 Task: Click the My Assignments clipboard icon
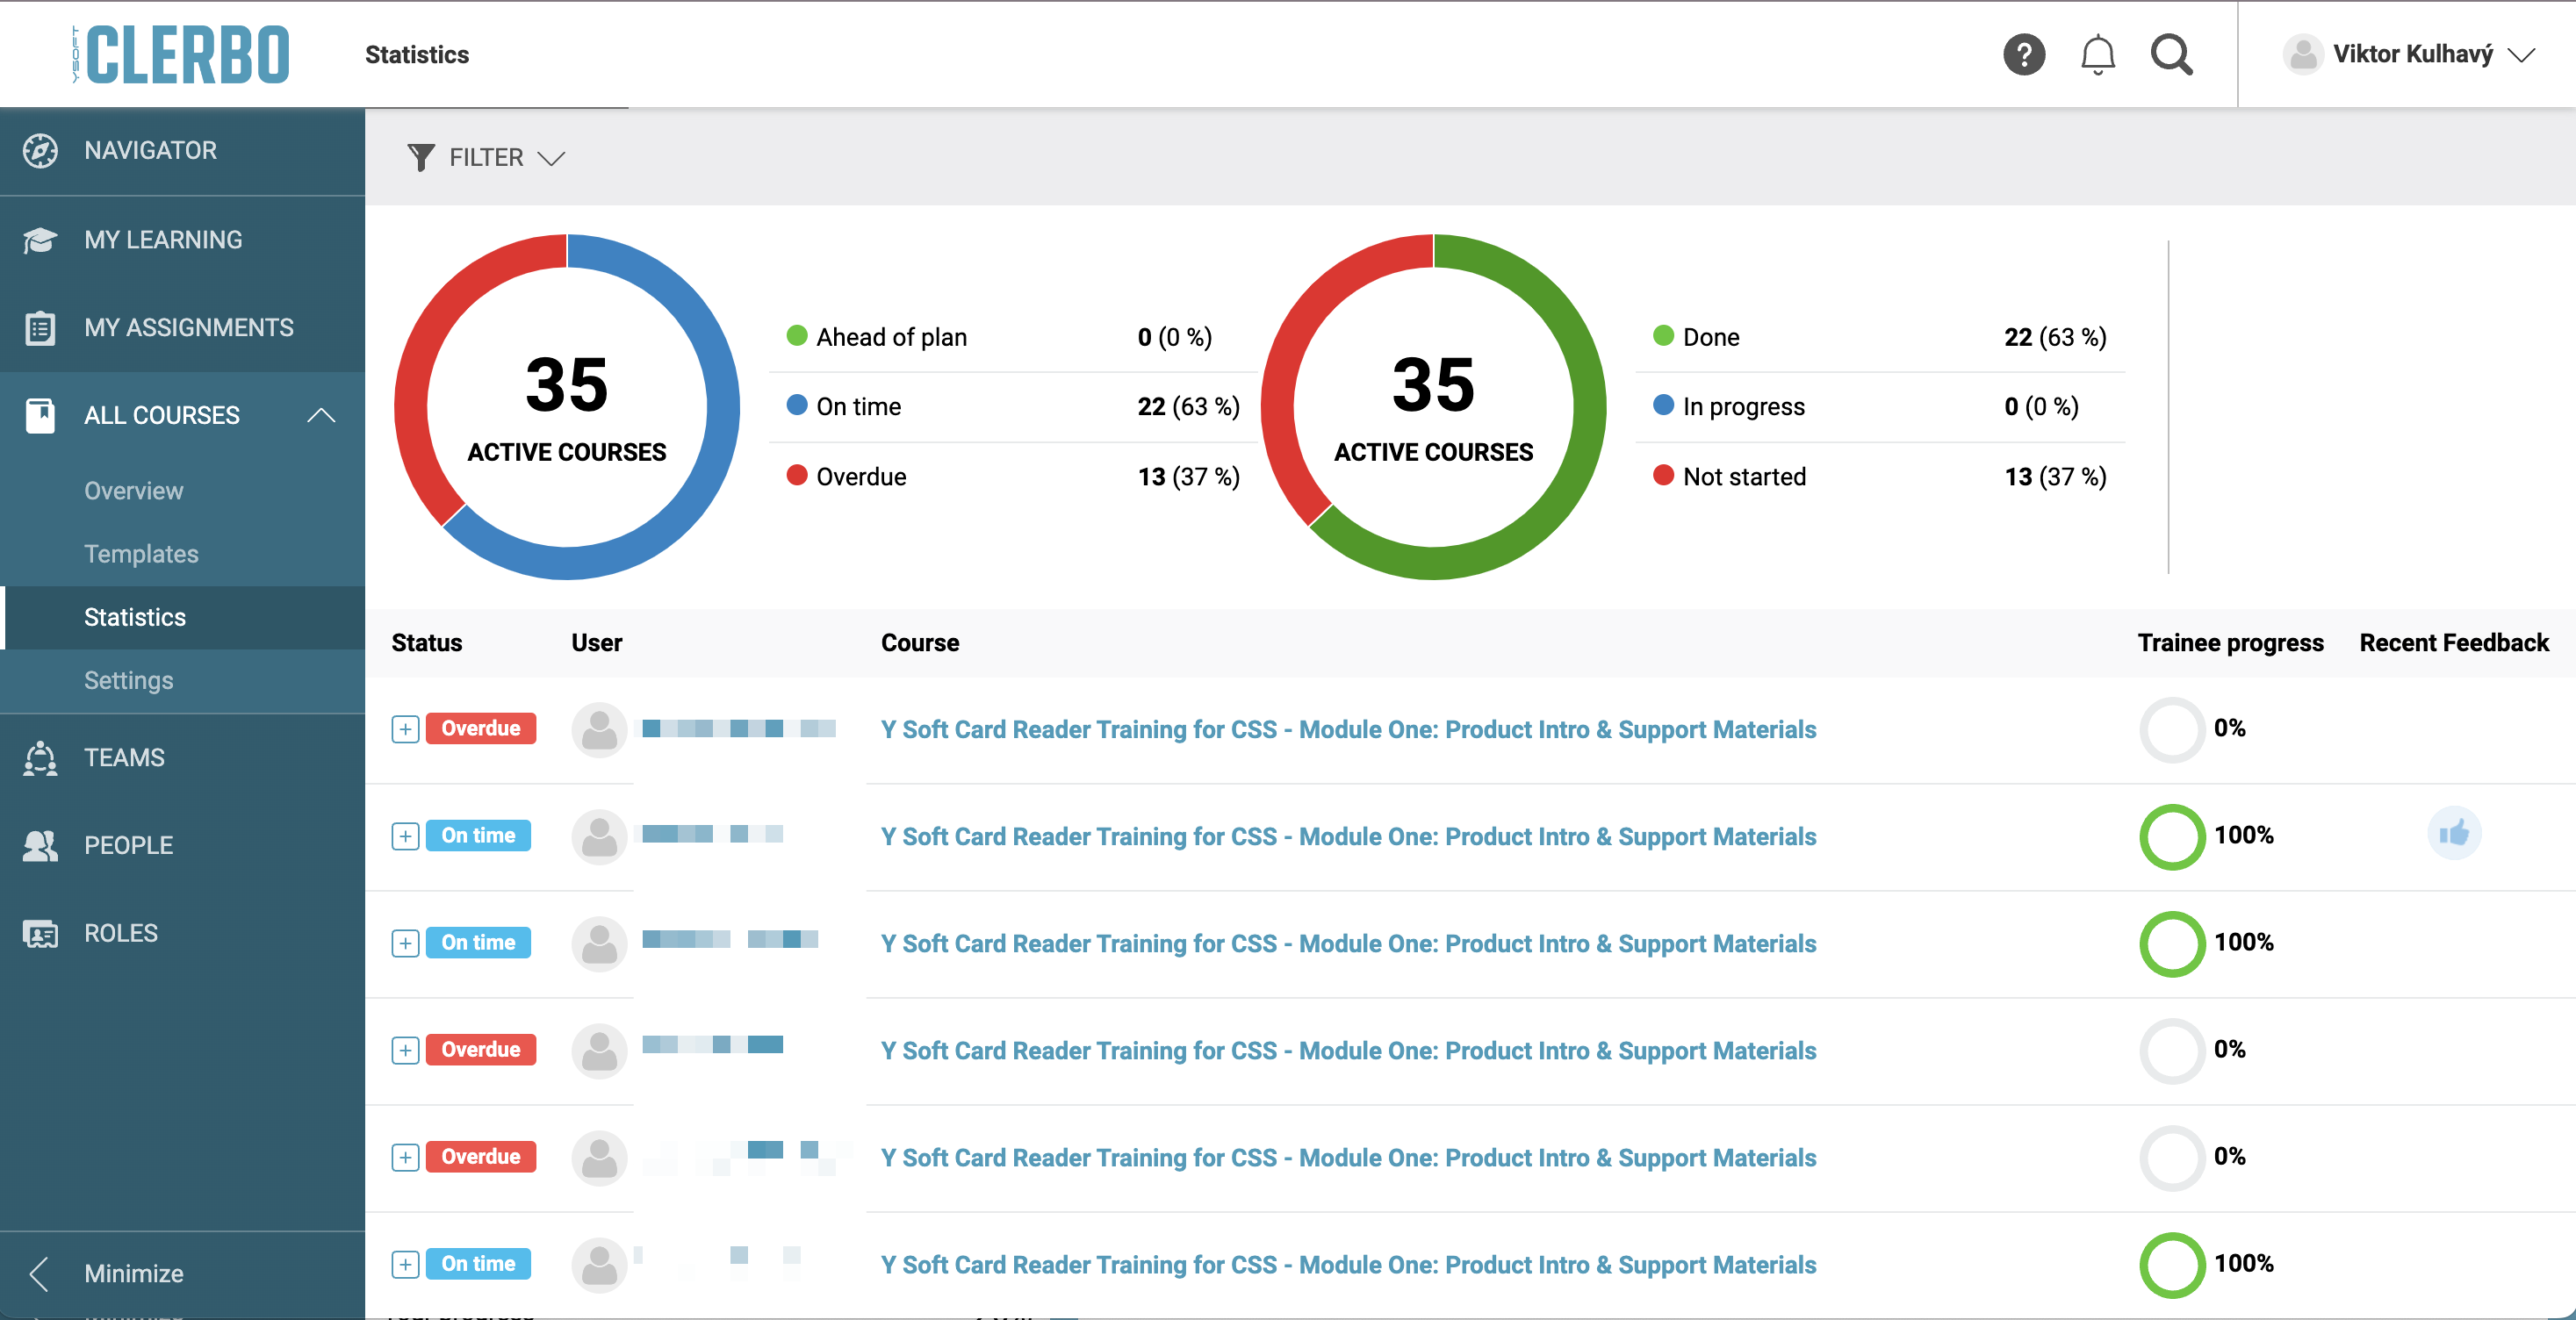[x=40, y=327]
